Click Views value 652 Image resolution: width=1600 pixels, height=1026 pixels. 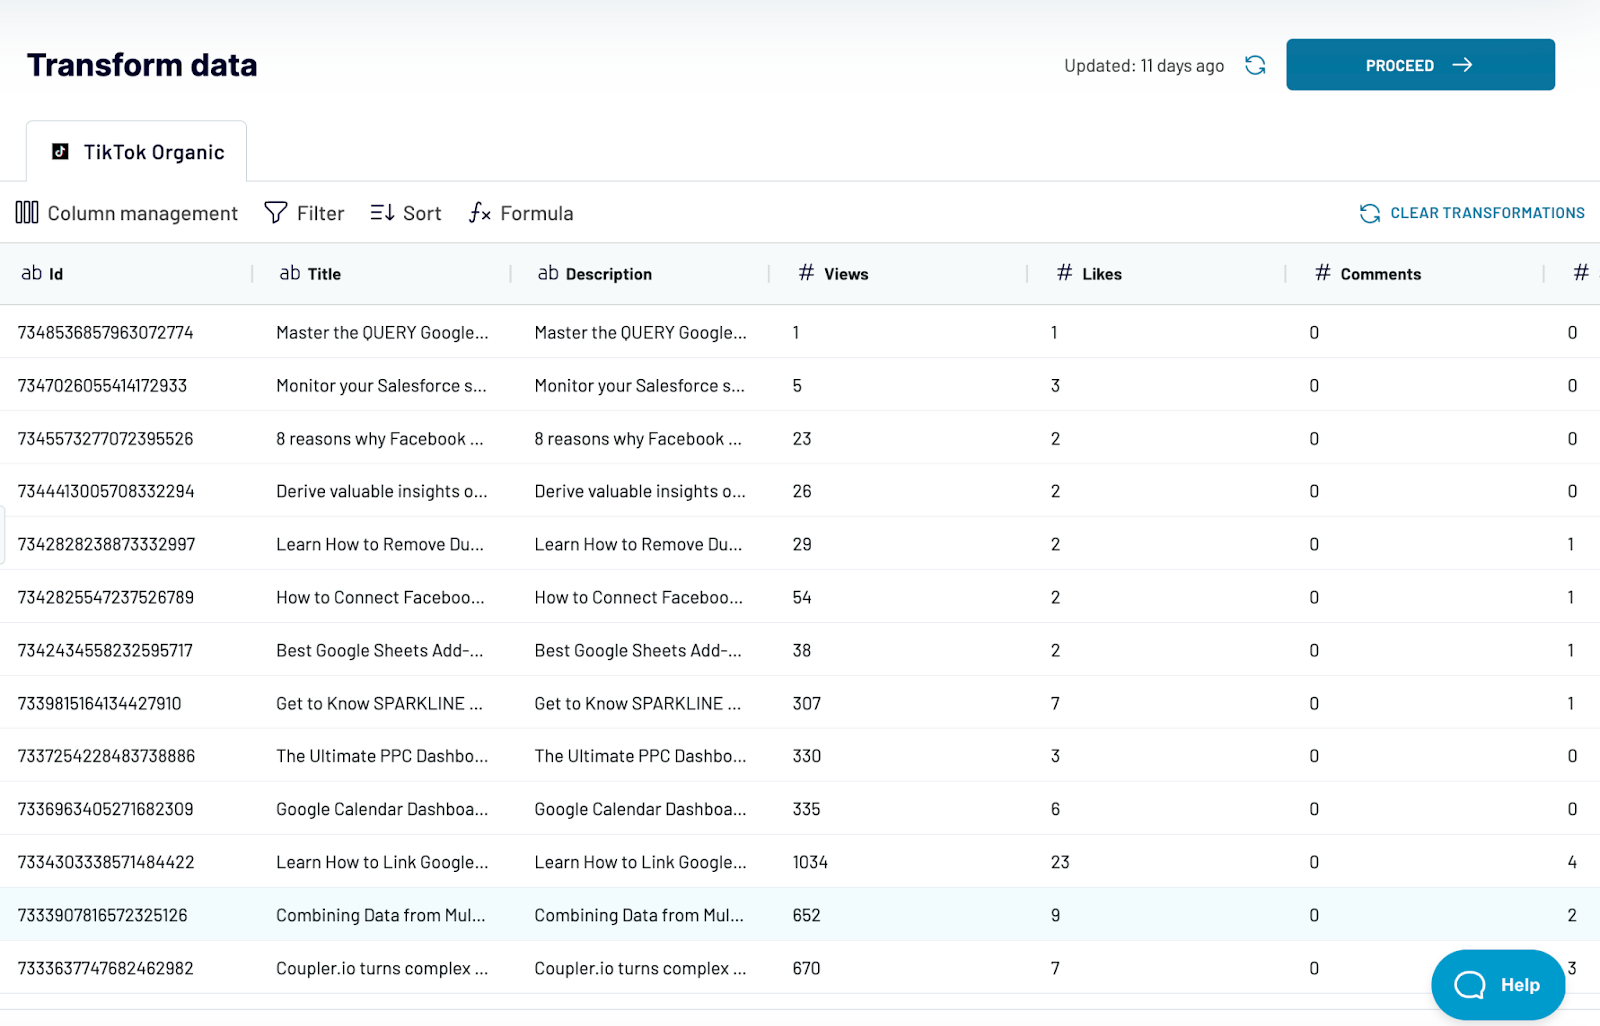pyautogui.click(x=806, y=915)
